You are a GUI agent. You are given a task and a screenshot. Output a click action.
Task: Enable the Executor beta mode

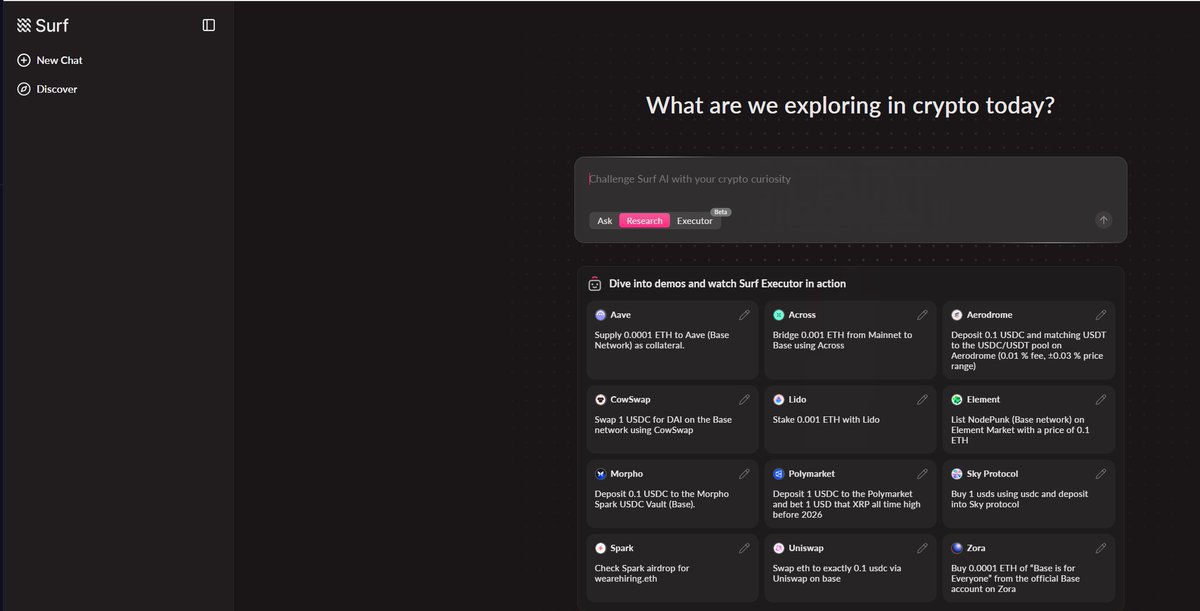pos(695,221)
